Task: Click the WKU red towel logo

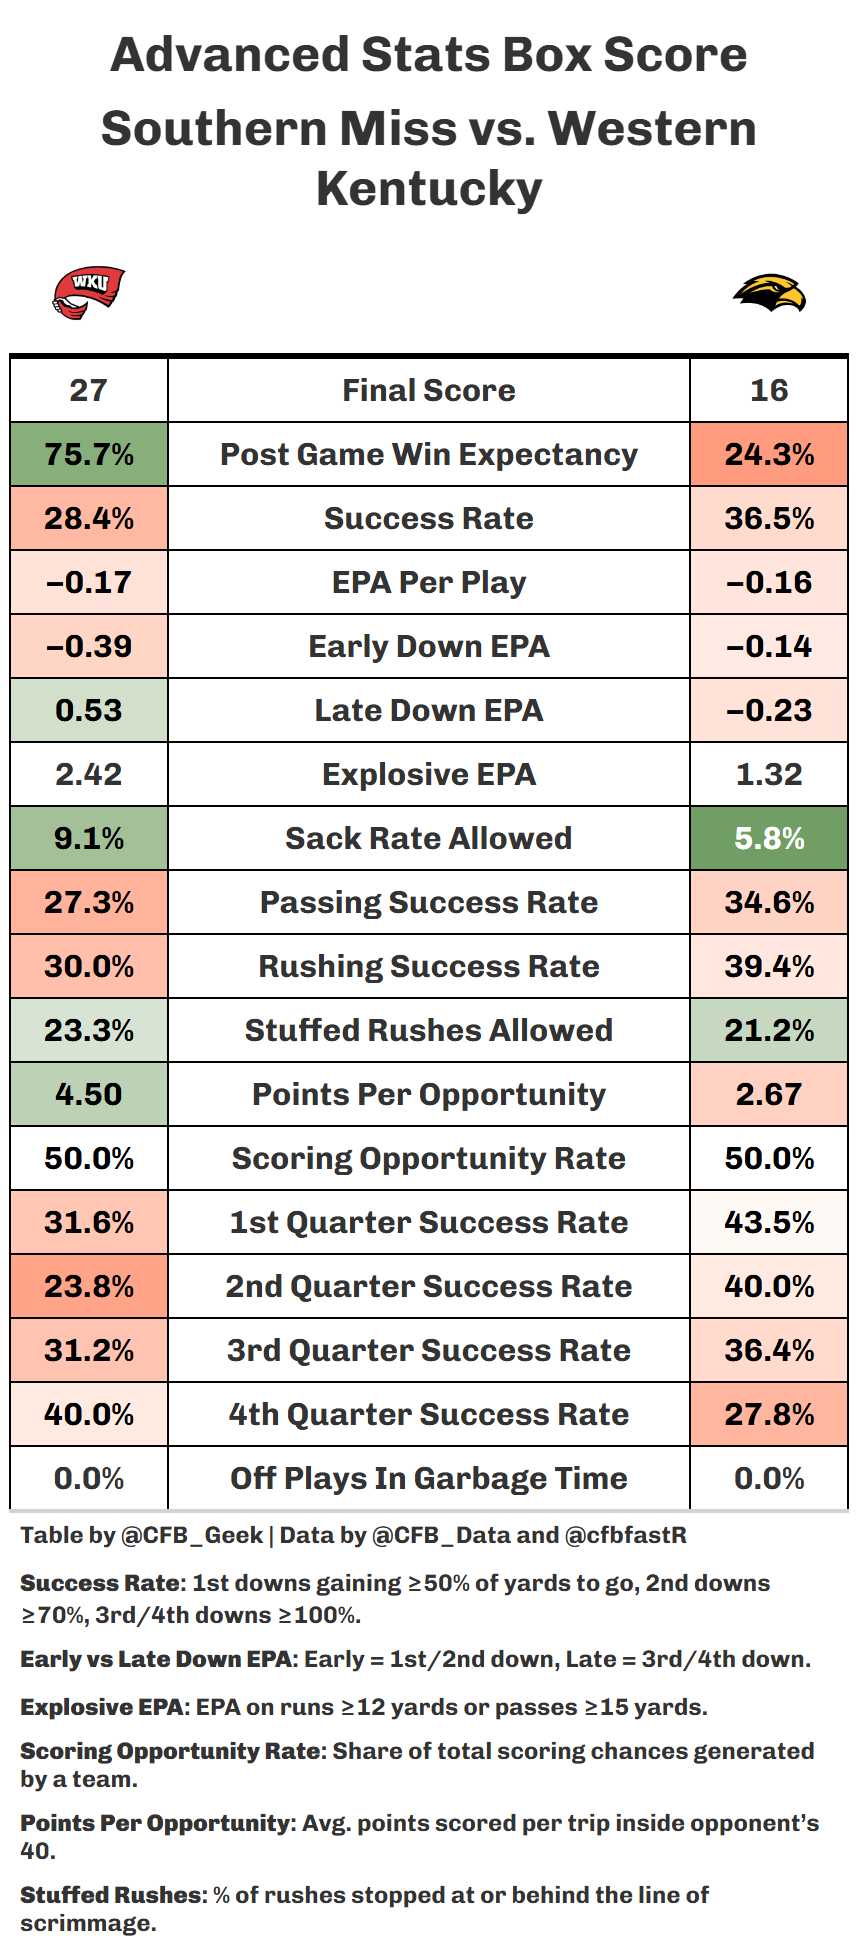Action: 88,292
